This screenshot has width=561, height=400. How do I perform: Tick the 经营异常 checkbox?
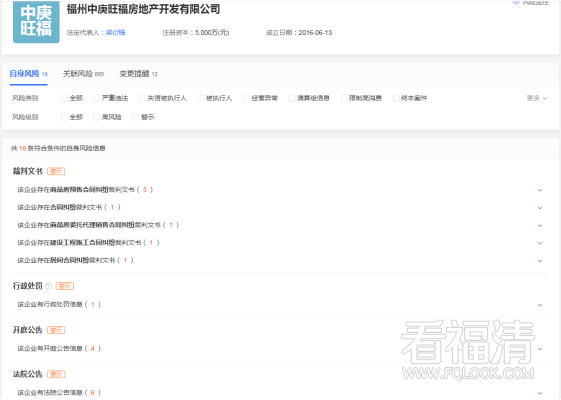246,98
